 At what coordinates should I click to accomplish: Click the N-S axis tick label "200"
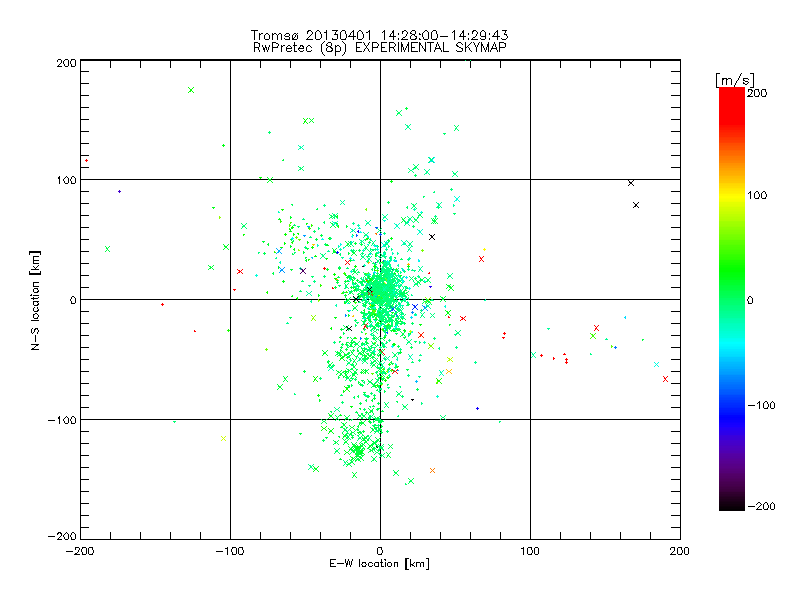pos(66,63)
